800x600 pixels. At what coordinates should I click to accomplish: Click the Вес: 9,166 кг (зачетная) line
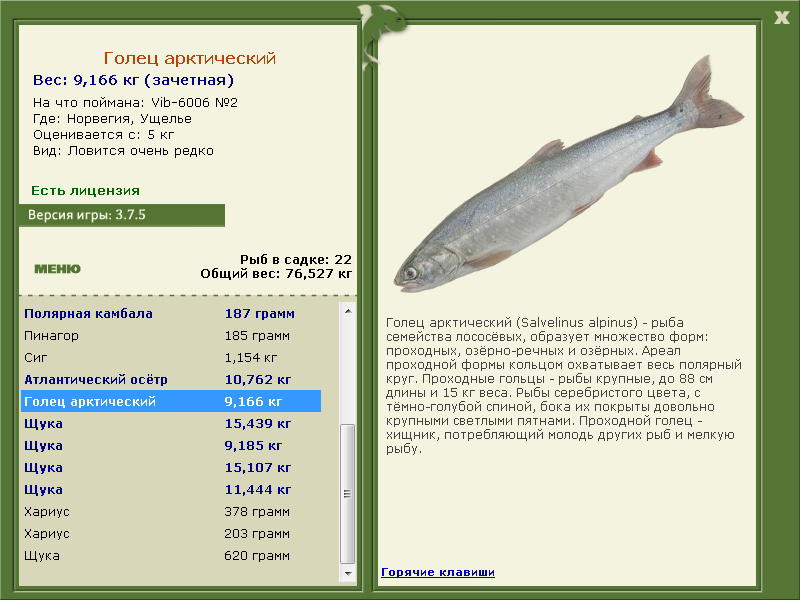click(x=133, y=80)
